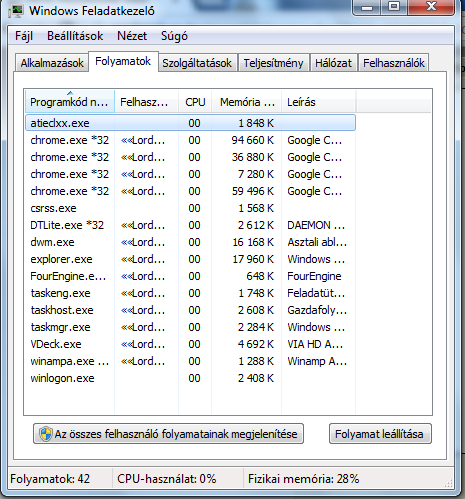Select the Folyamatok tab
Image resolution: width=465 pixels, height=499 pixels.
click(123, 61)
